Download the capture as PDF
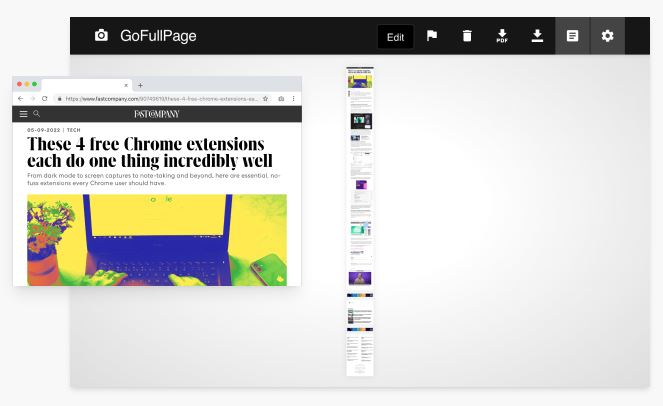The height and width of the screenshot is (406, 663). click(x=502, y=36)
